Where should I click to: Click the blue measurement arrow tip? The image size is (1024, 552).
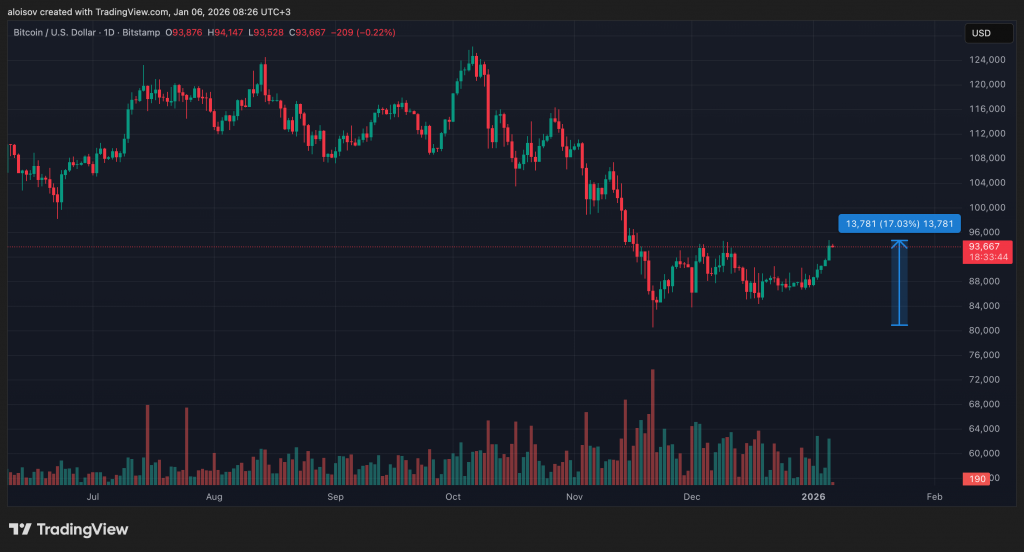click(900, 243)
